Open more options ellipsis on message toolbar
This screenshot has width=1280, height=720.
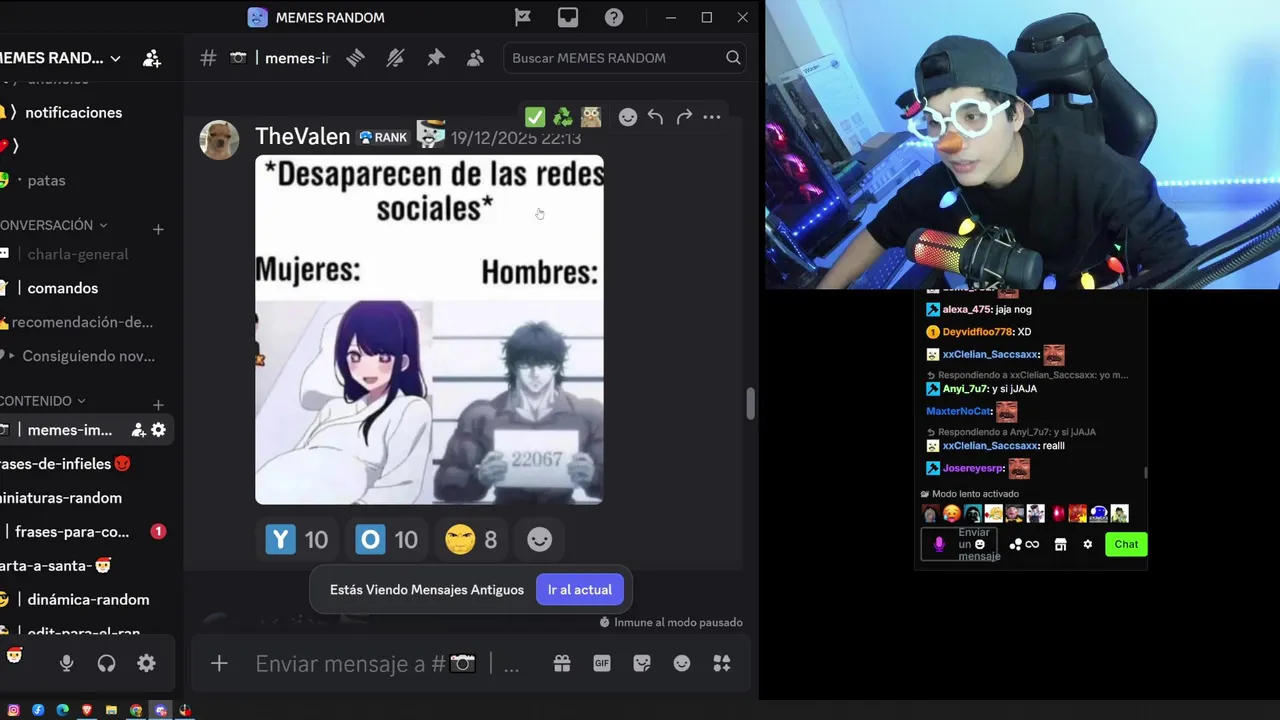tap(712, 117)
